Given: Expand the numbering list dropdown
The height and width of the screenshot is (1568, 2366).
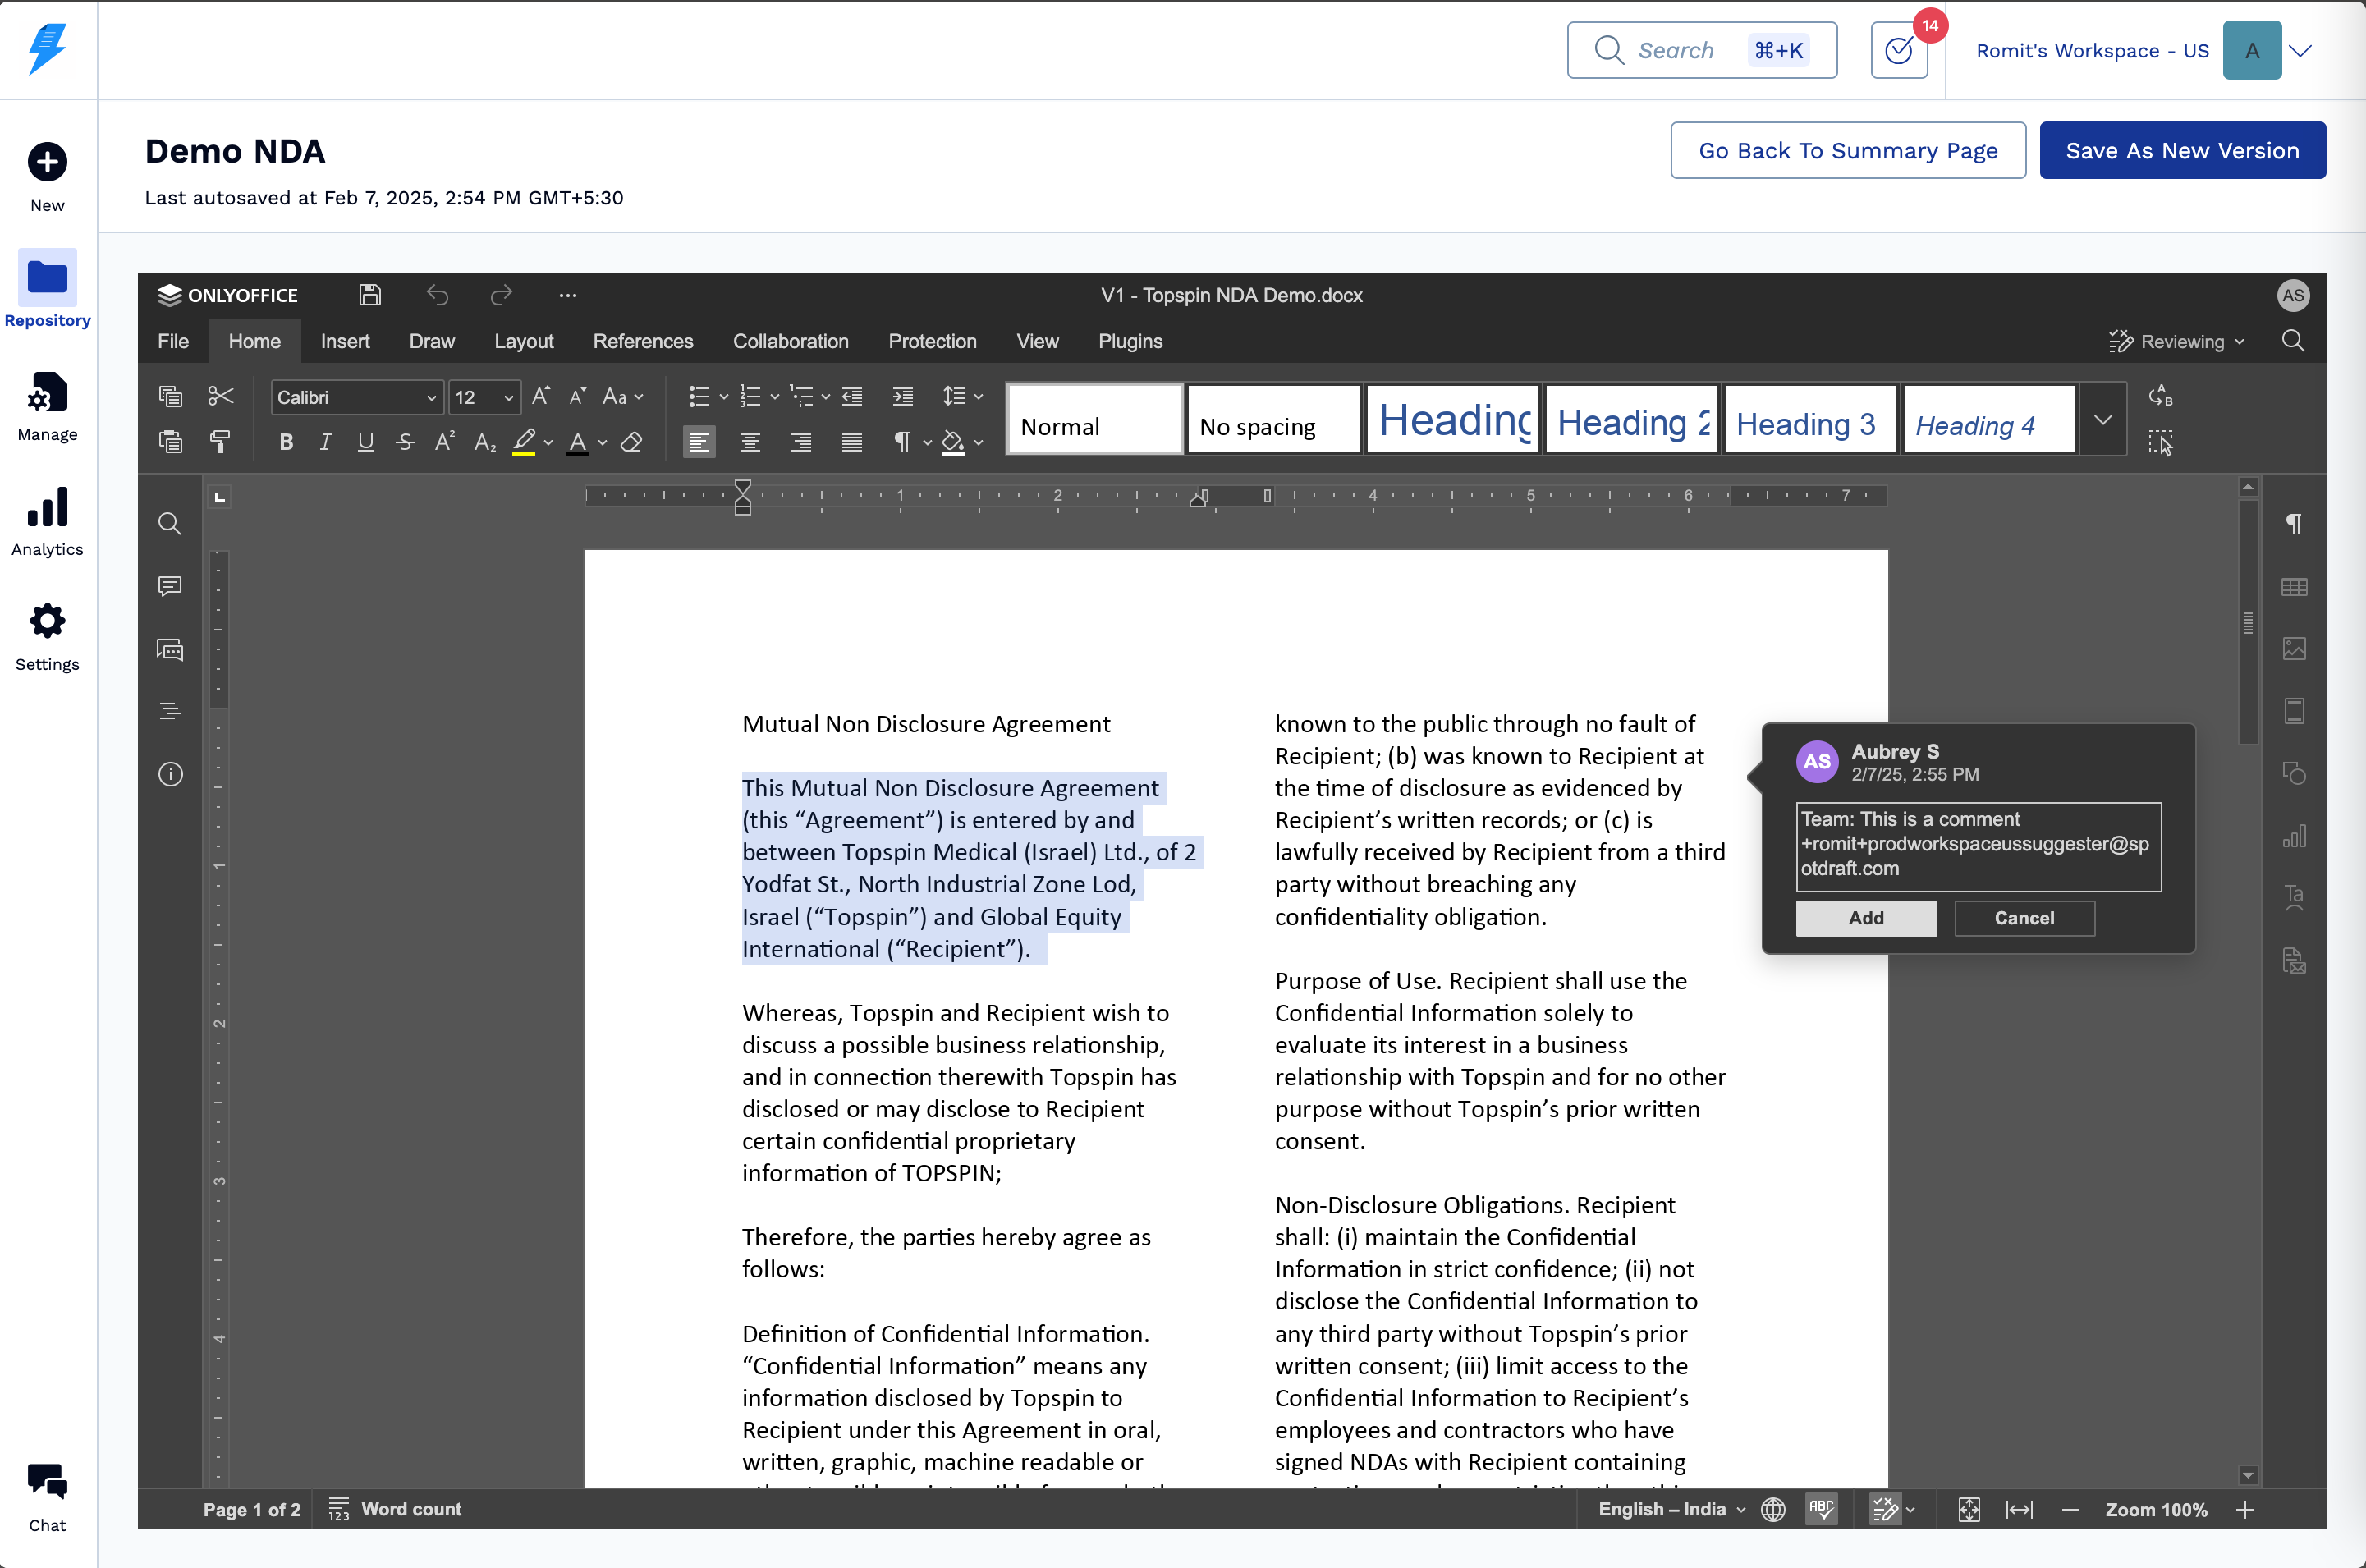Looking at the screenshot, I should point(774,397).
